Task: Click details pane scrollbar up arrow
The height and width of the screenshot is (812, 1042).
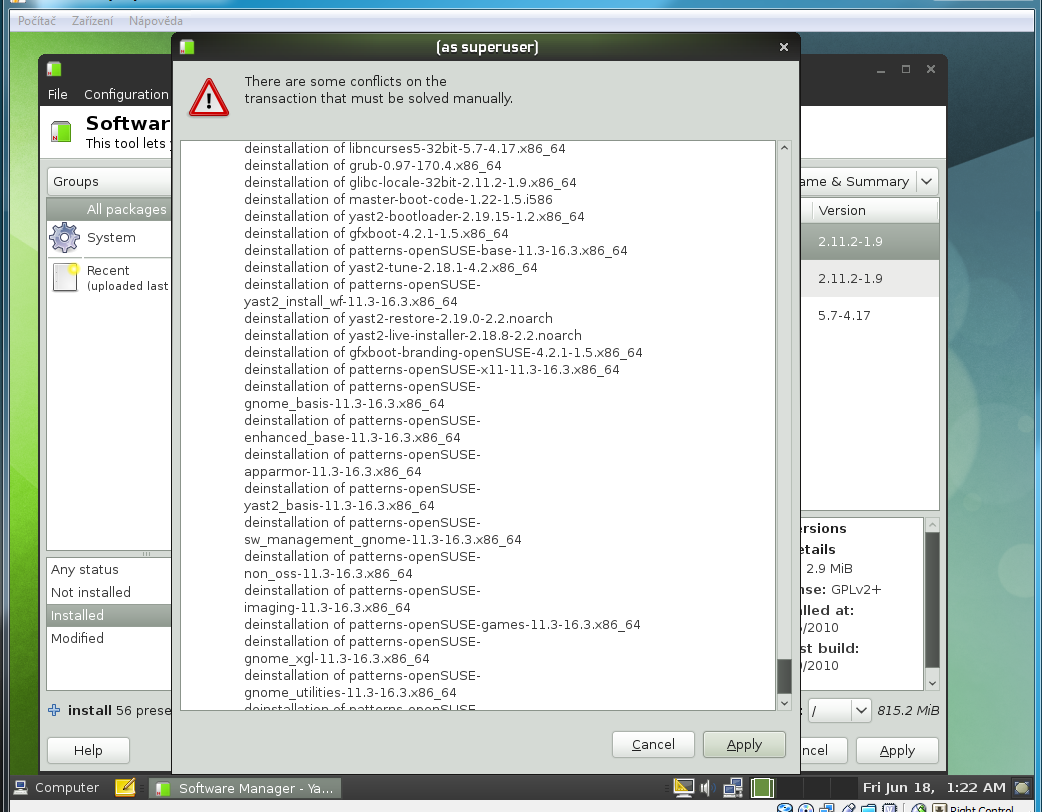Action: [932, 525]
